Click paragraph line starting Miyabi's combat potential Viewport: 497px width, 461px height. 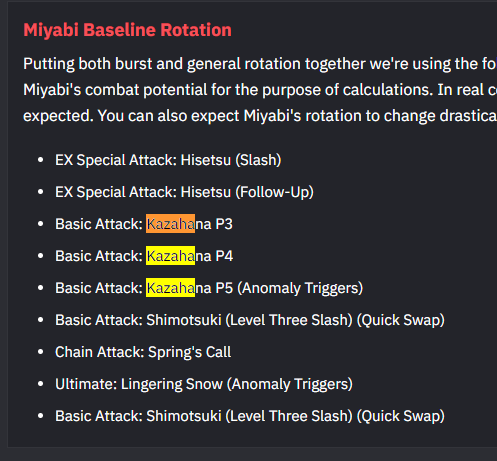[x=260, y=90]
